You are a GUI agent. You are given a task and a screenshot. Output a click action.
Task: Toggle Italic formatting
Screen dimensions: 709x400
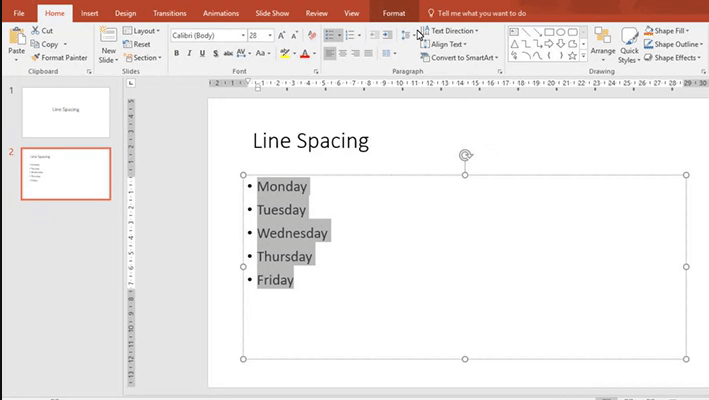(190, 53)
